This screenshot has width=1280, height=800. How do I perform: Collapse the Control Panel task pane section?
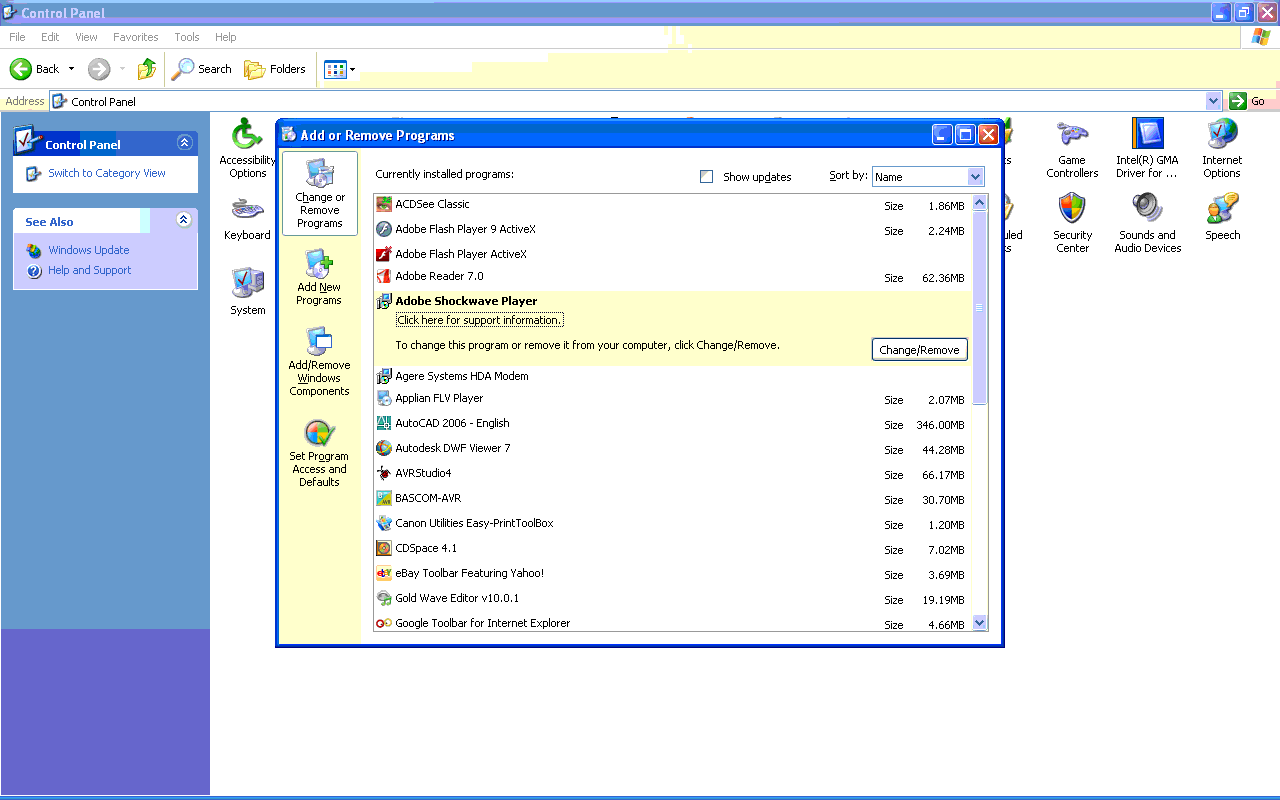[184, 143]
